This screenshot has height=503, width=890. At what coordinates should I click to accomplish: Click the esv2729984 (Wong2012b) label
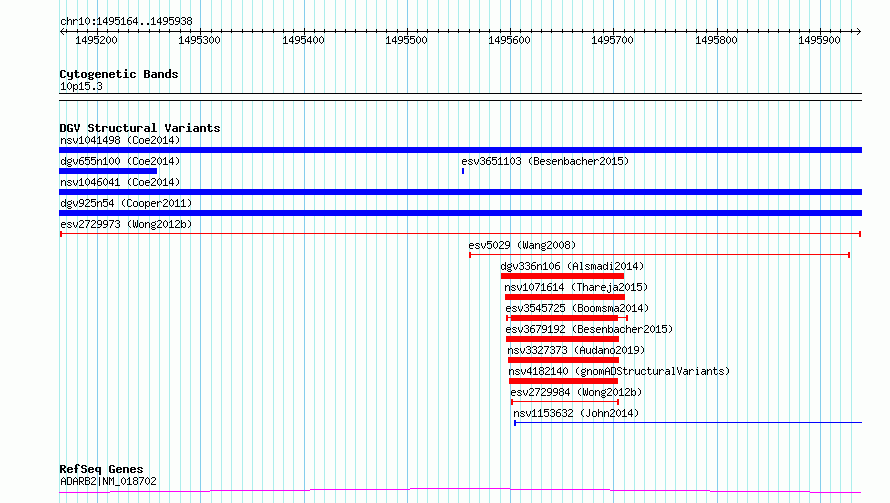pos(576,392)
